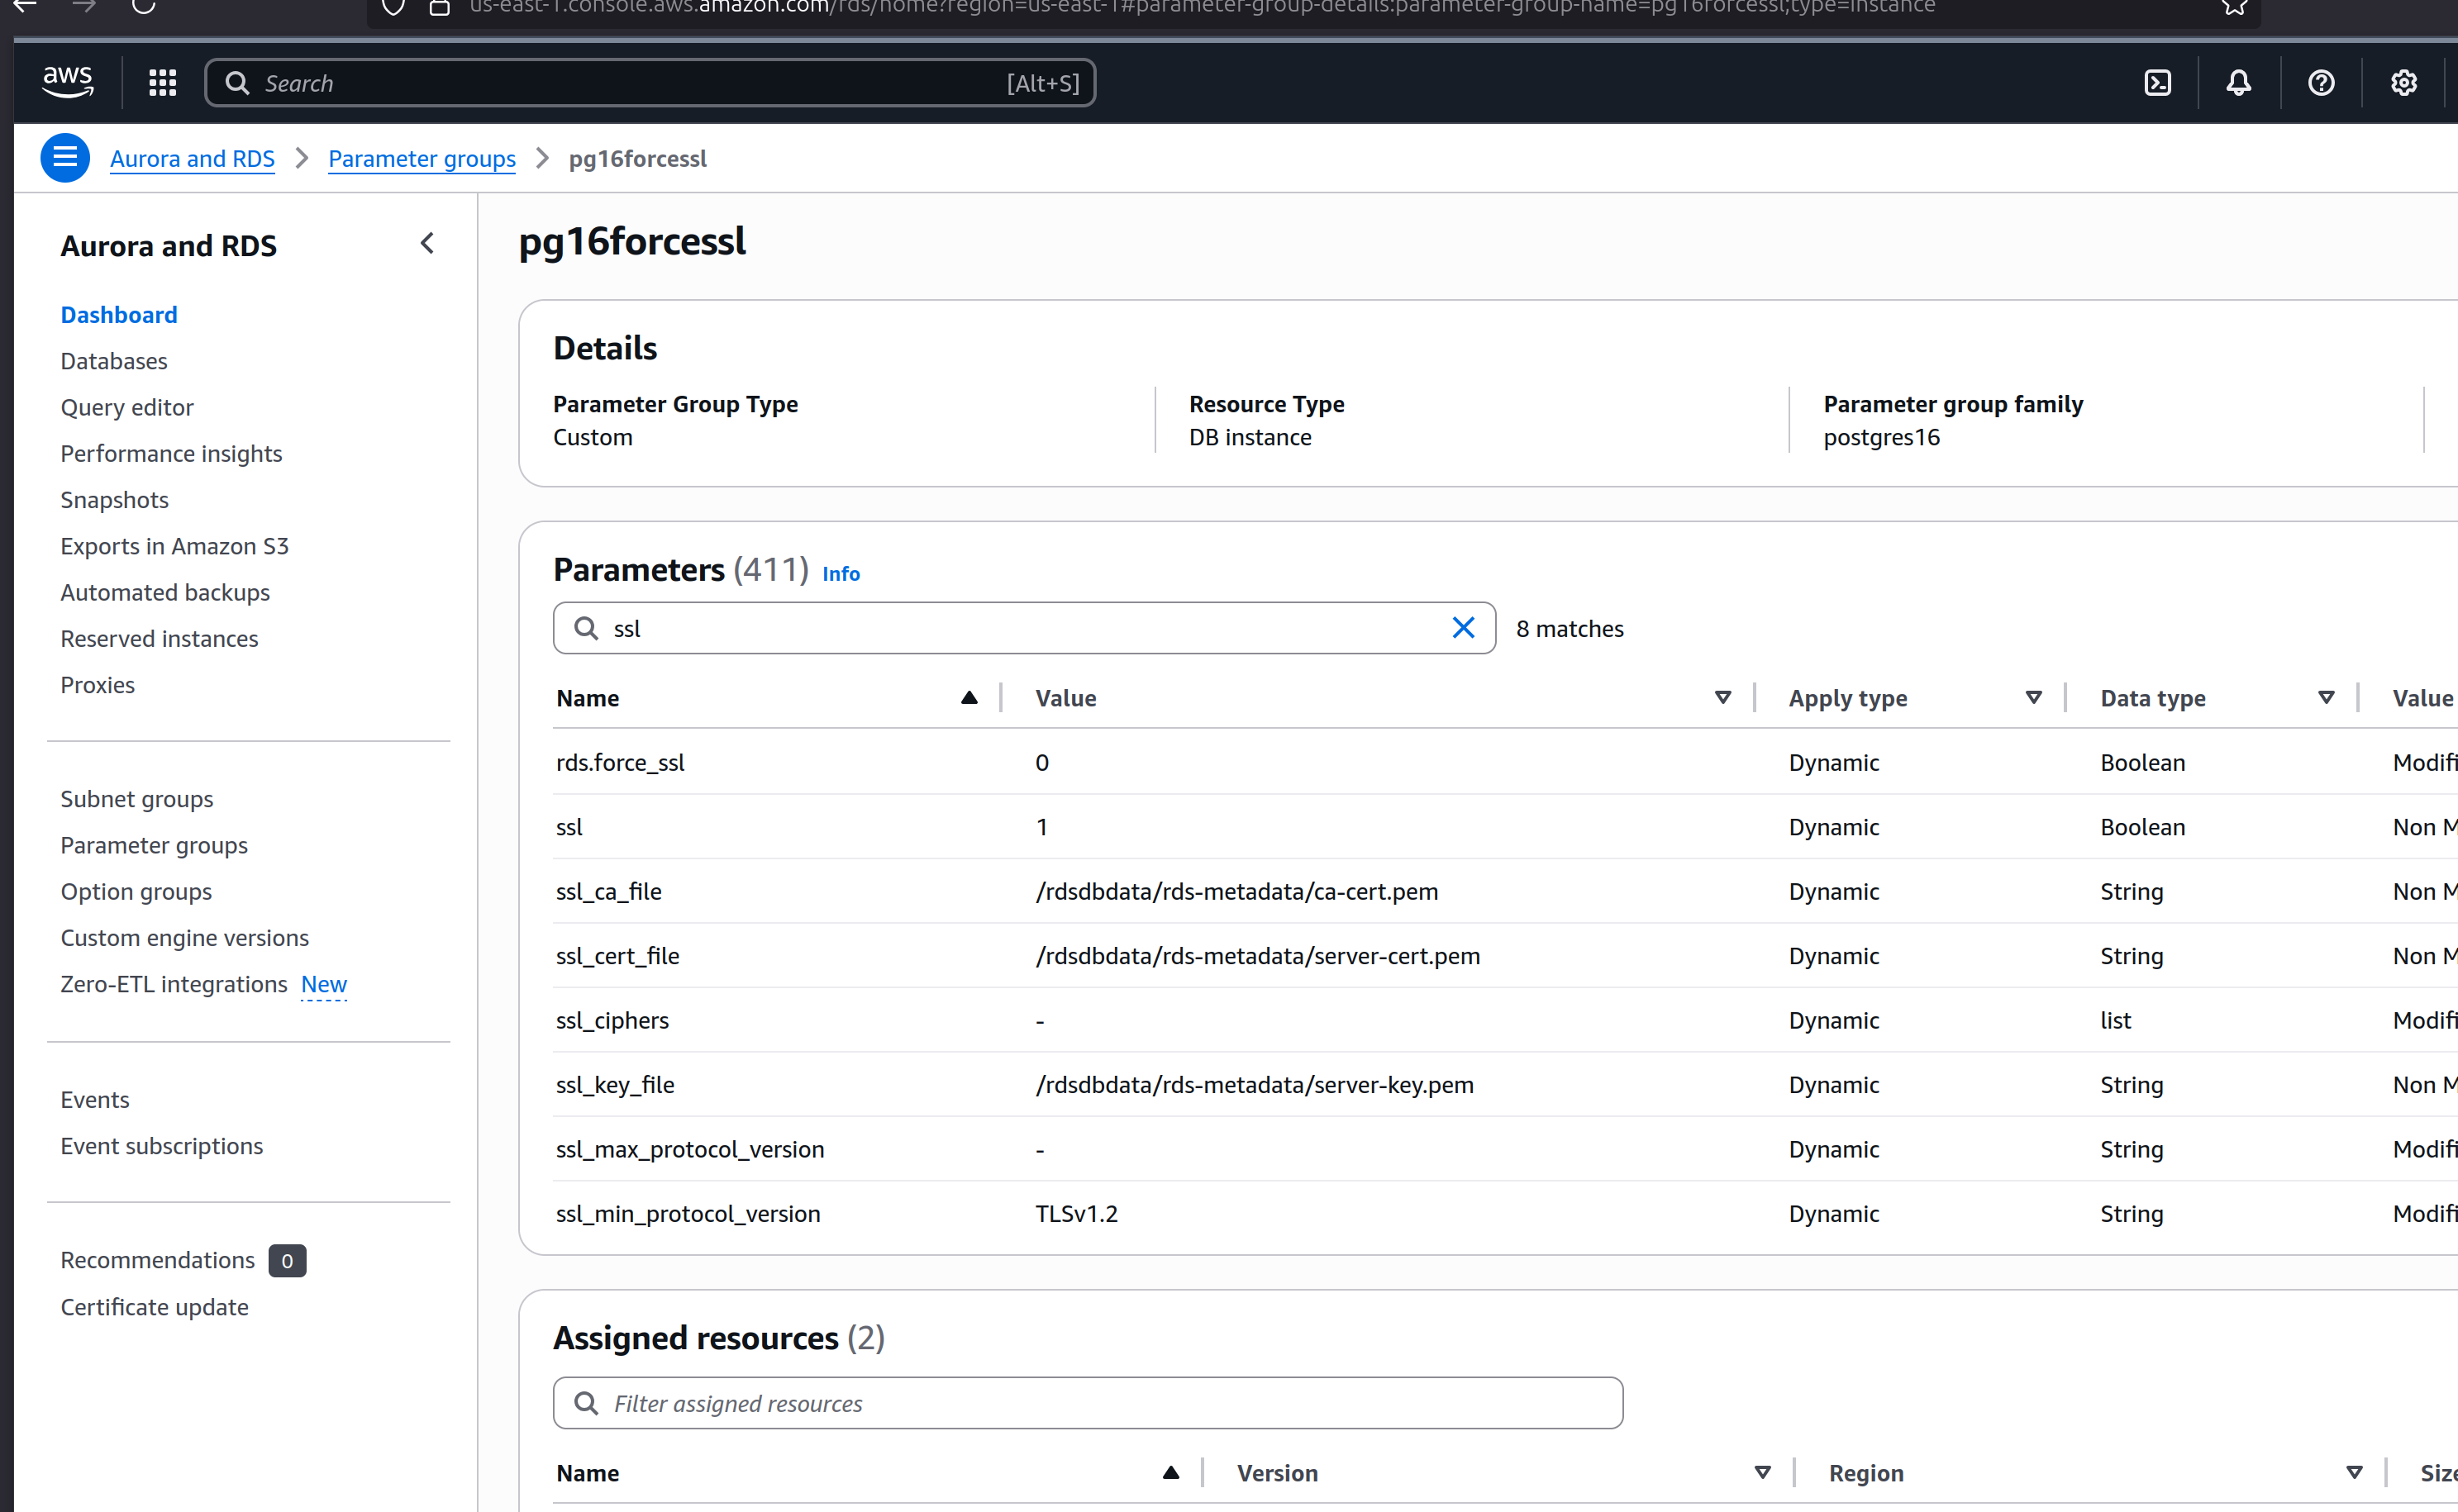Sort assigned resources by Name arrow

tap(1170, 1472)
